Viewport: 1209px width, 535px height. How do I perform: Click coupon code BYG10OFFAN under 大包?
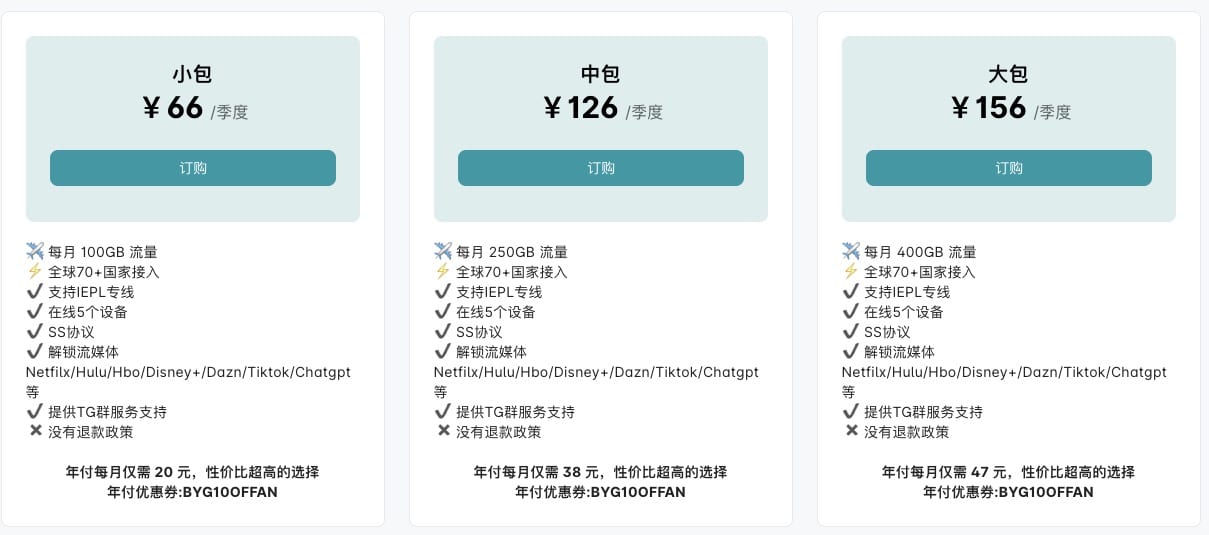[x=1050, y=492]
